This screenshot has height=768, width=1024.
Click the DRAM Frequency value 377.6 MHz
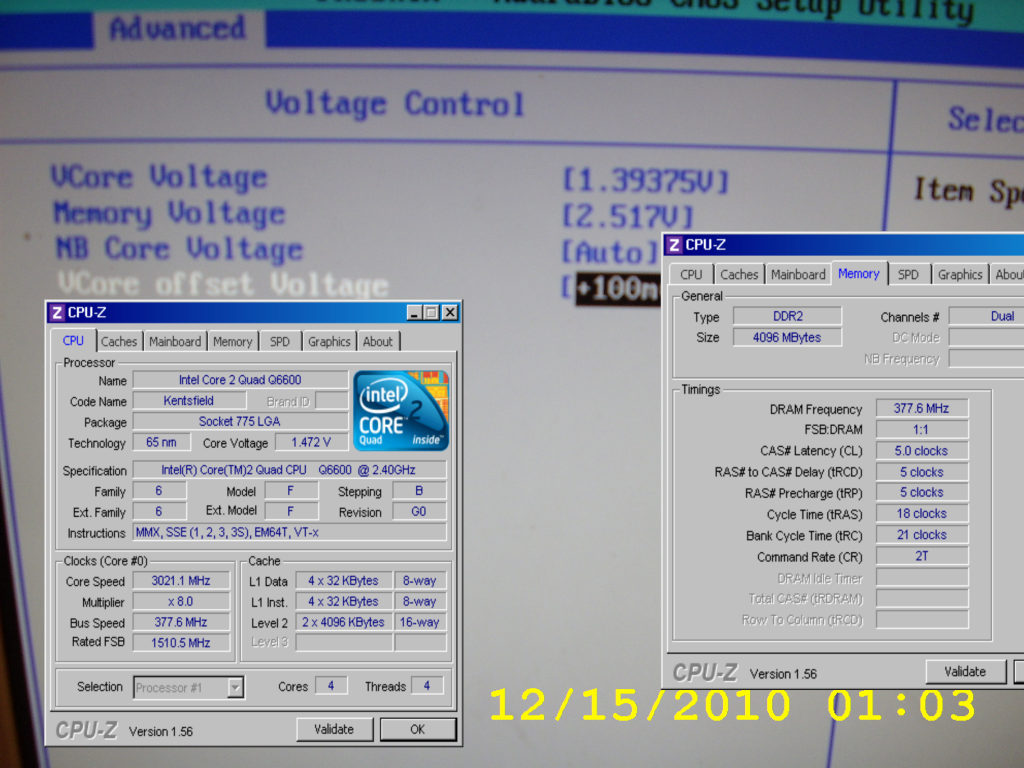click(x=921, y=409)
